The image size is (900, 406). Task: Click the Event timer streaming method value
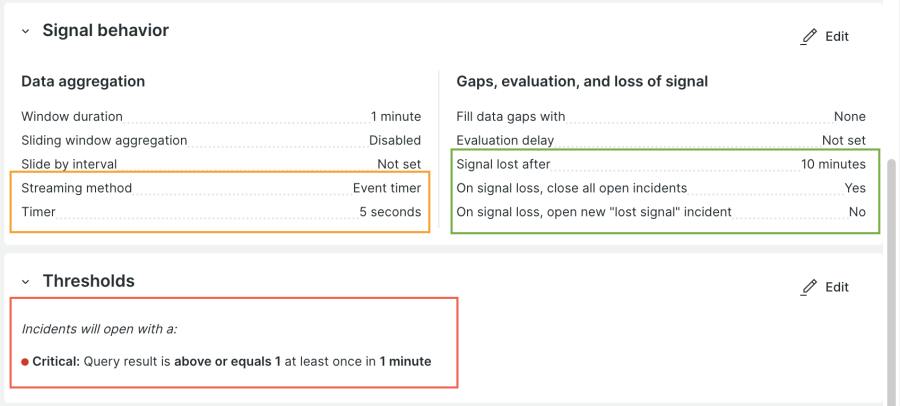tap(386, 188)
